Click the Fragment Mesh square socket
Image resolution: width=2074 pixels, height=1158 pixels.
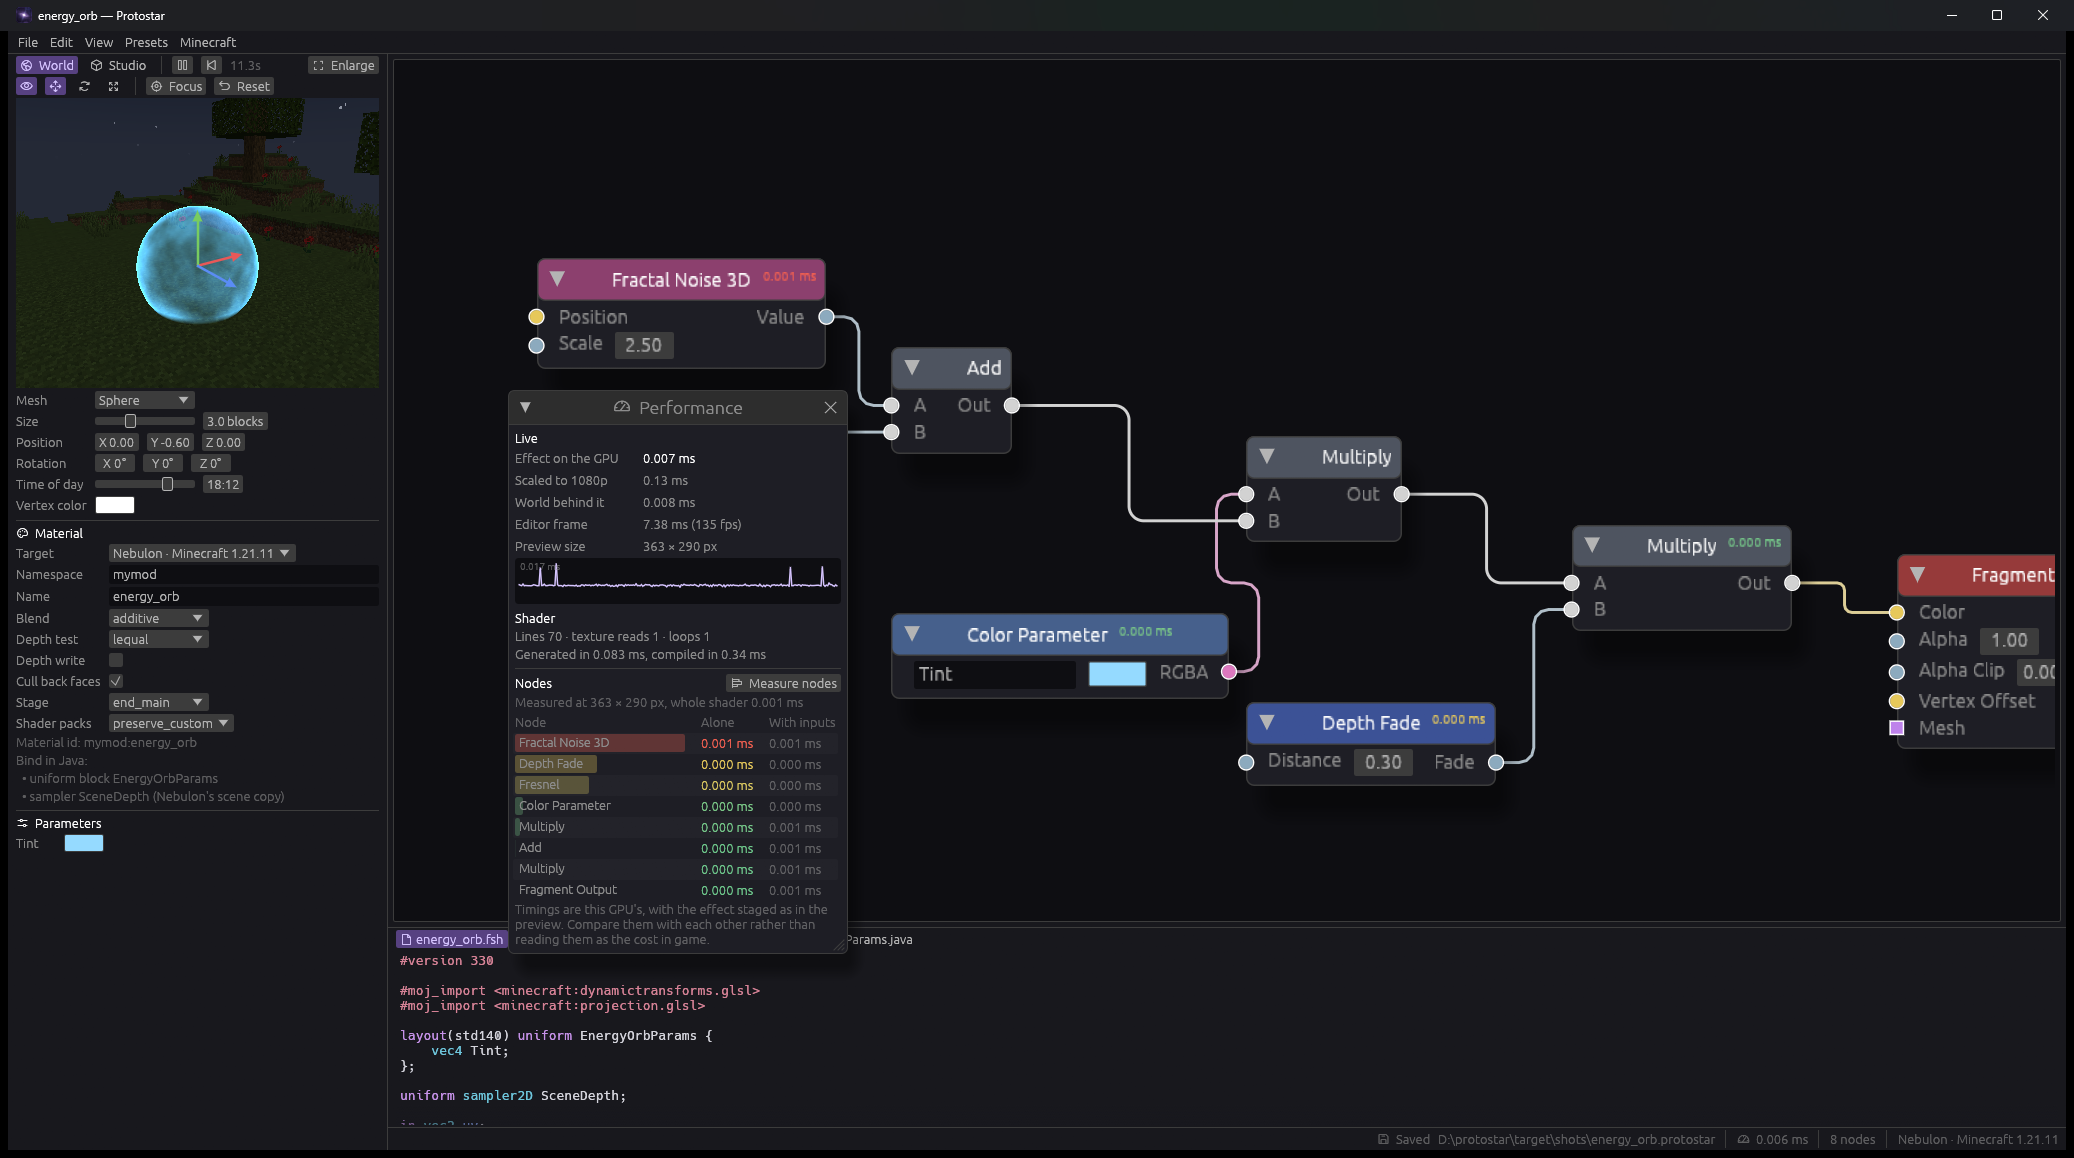pyautogui.click(x=1896, y=727)
